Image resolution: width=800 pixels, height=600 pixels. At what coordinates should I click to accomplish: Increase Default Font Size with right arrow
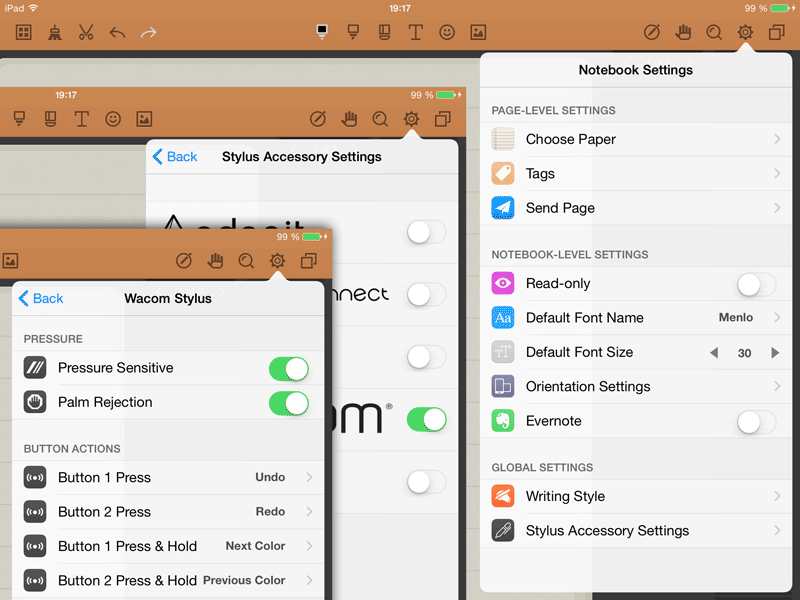click(x=775, y=353)
